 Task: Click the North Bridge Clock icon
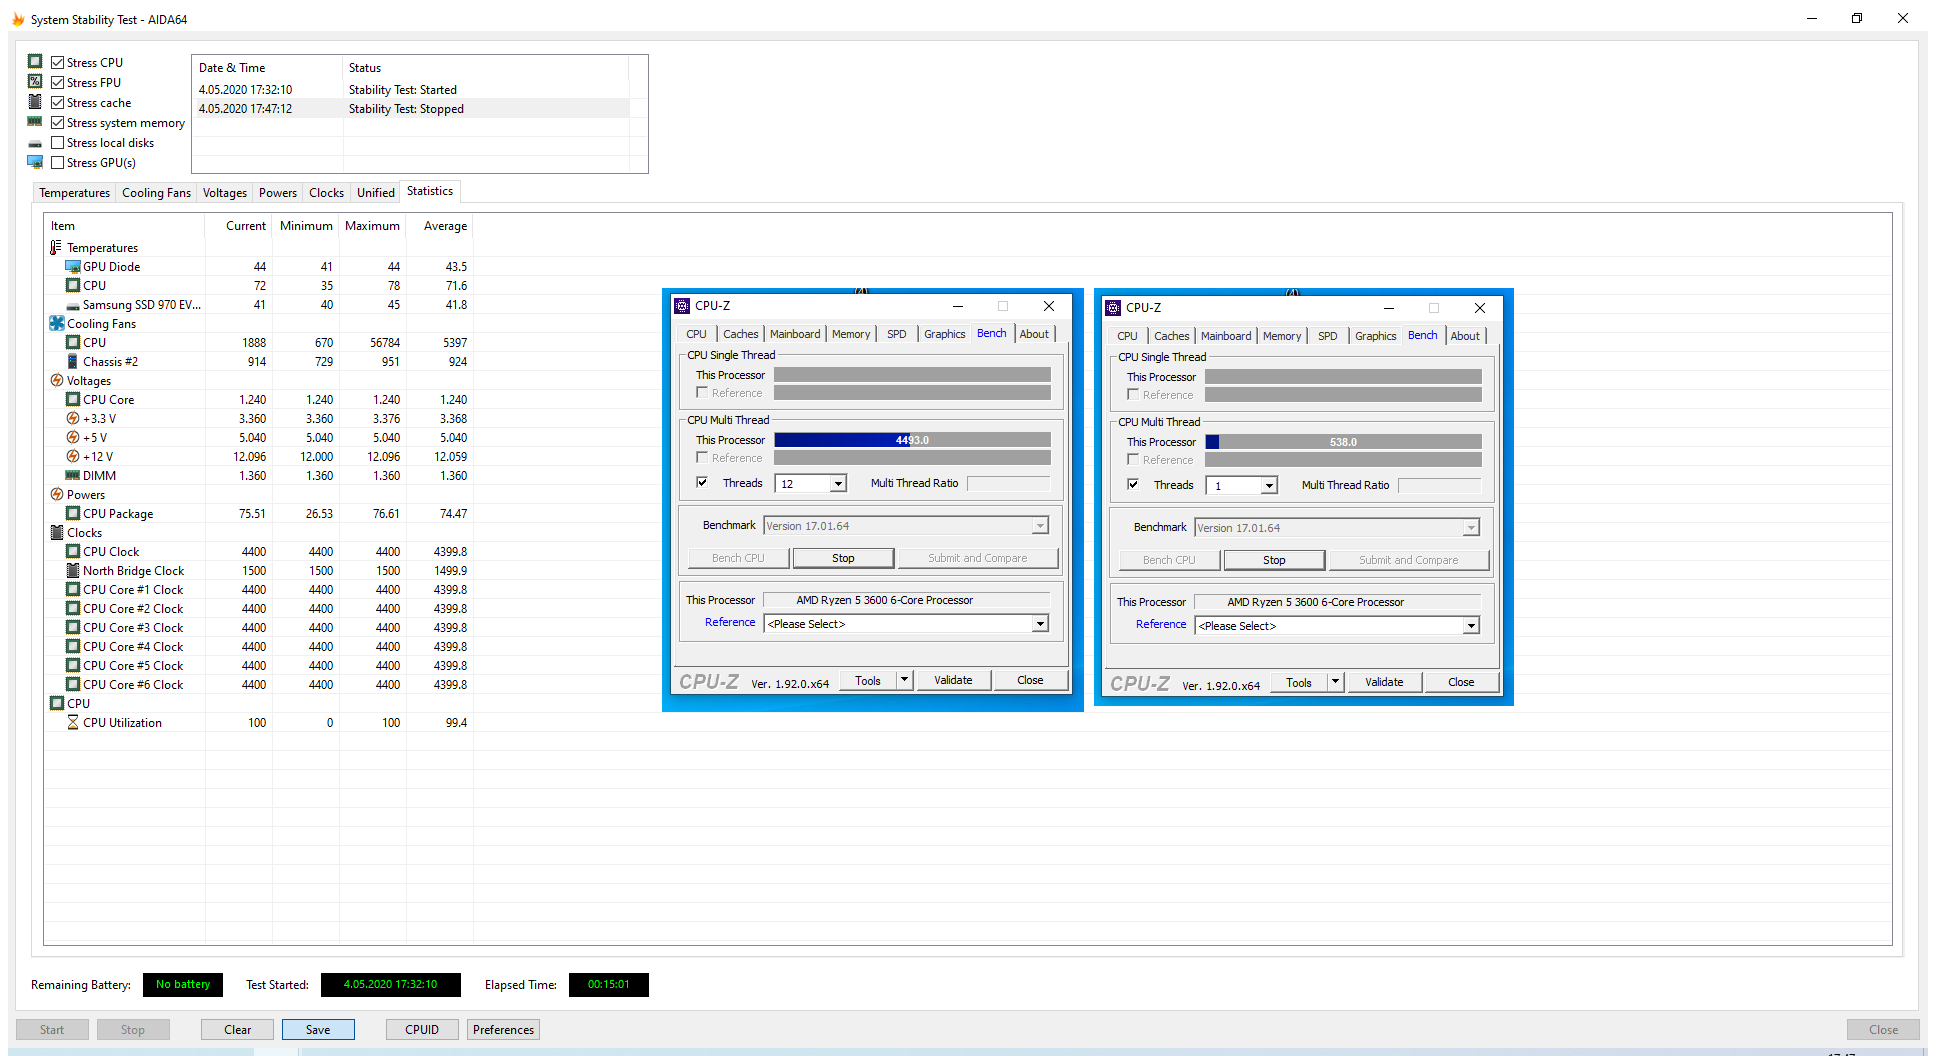[73, 570]
